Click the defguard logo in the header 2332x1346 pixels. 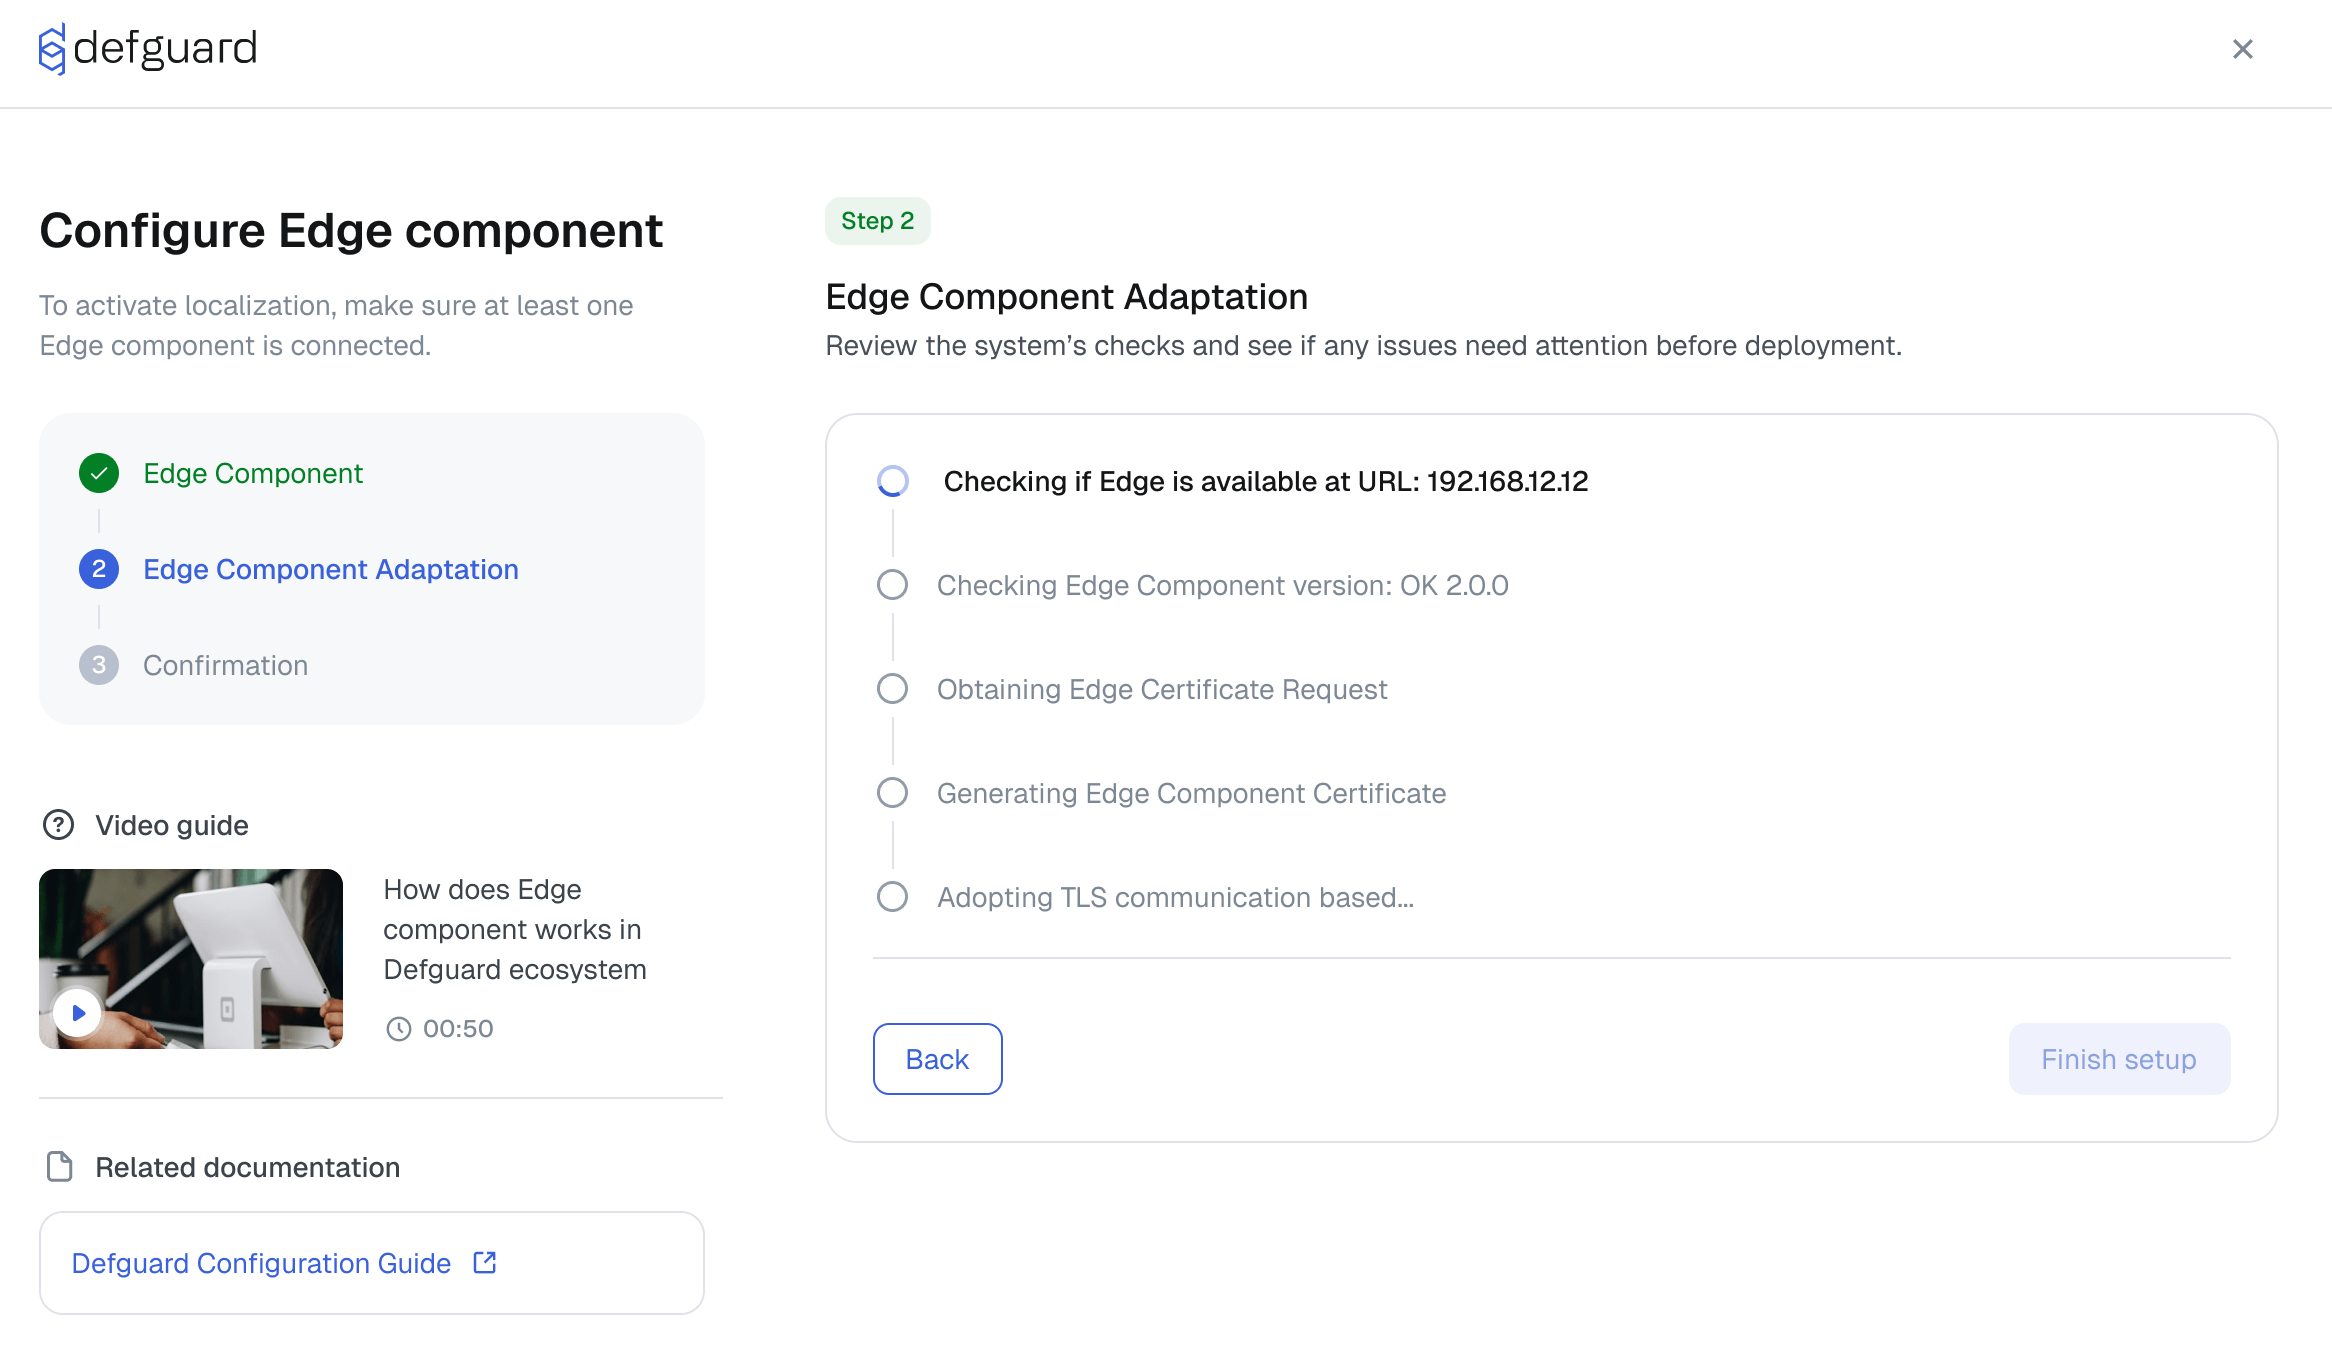(148, 48)
